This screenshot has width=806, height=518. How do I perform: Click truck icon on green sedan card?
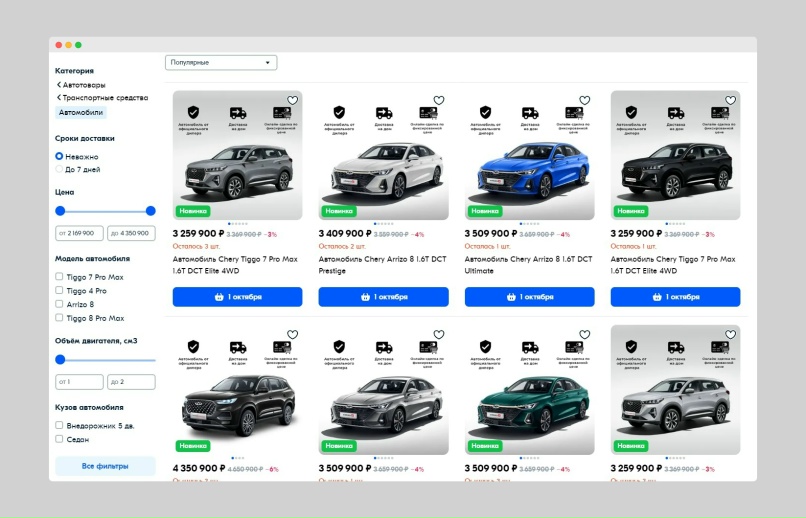point(529,347)
